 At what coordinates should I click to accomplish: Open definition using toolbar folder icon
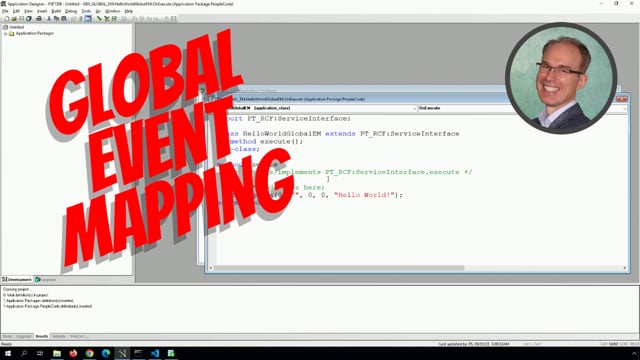coord(14,18)
